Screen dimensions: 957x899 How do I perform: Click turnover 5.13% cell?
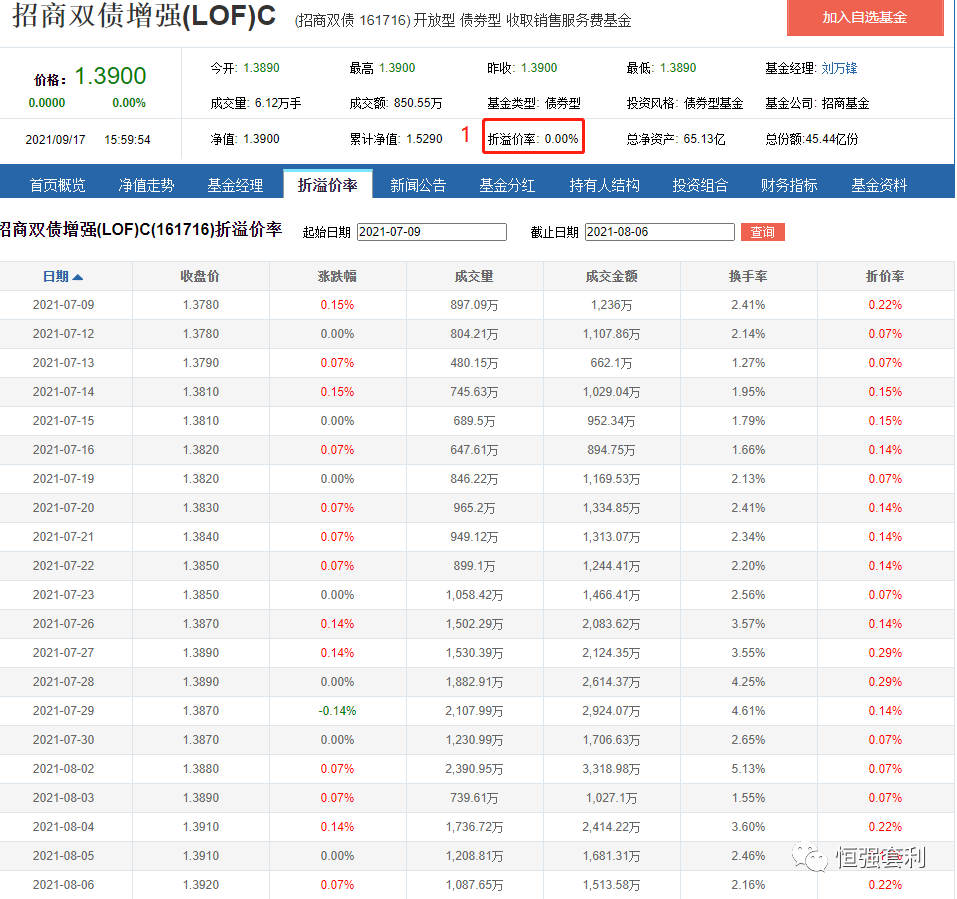click(x=748, y=768)
